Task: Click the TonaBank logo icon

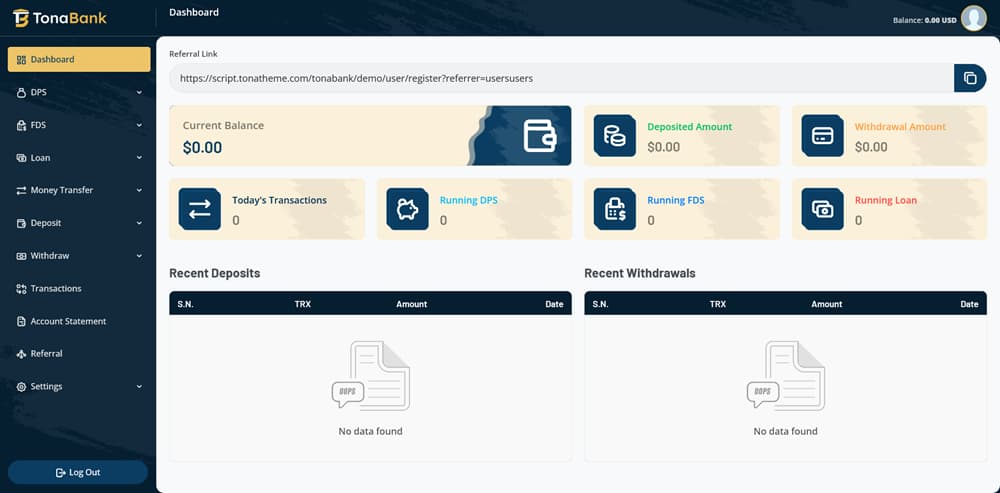Action: click(20, 18)
